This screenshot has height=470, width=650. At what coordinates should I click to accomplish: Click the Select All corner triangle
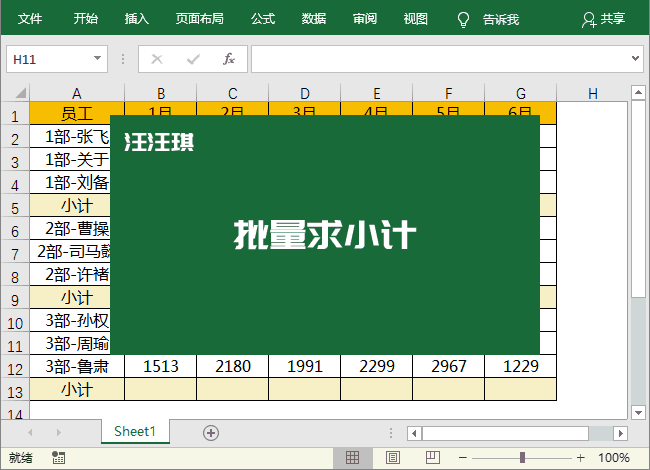click(21, 93)
